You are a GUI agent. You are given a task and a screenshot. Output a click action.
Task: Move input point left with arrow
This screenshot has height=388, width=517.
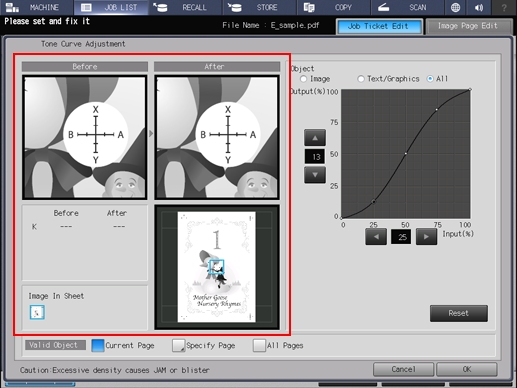pos(376,237)
